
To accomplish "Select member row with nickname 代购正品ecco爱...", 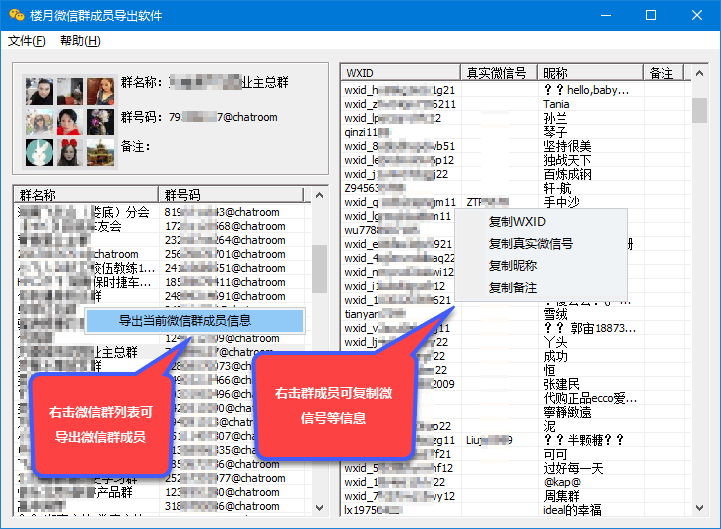I will click(x=516, y=398).
